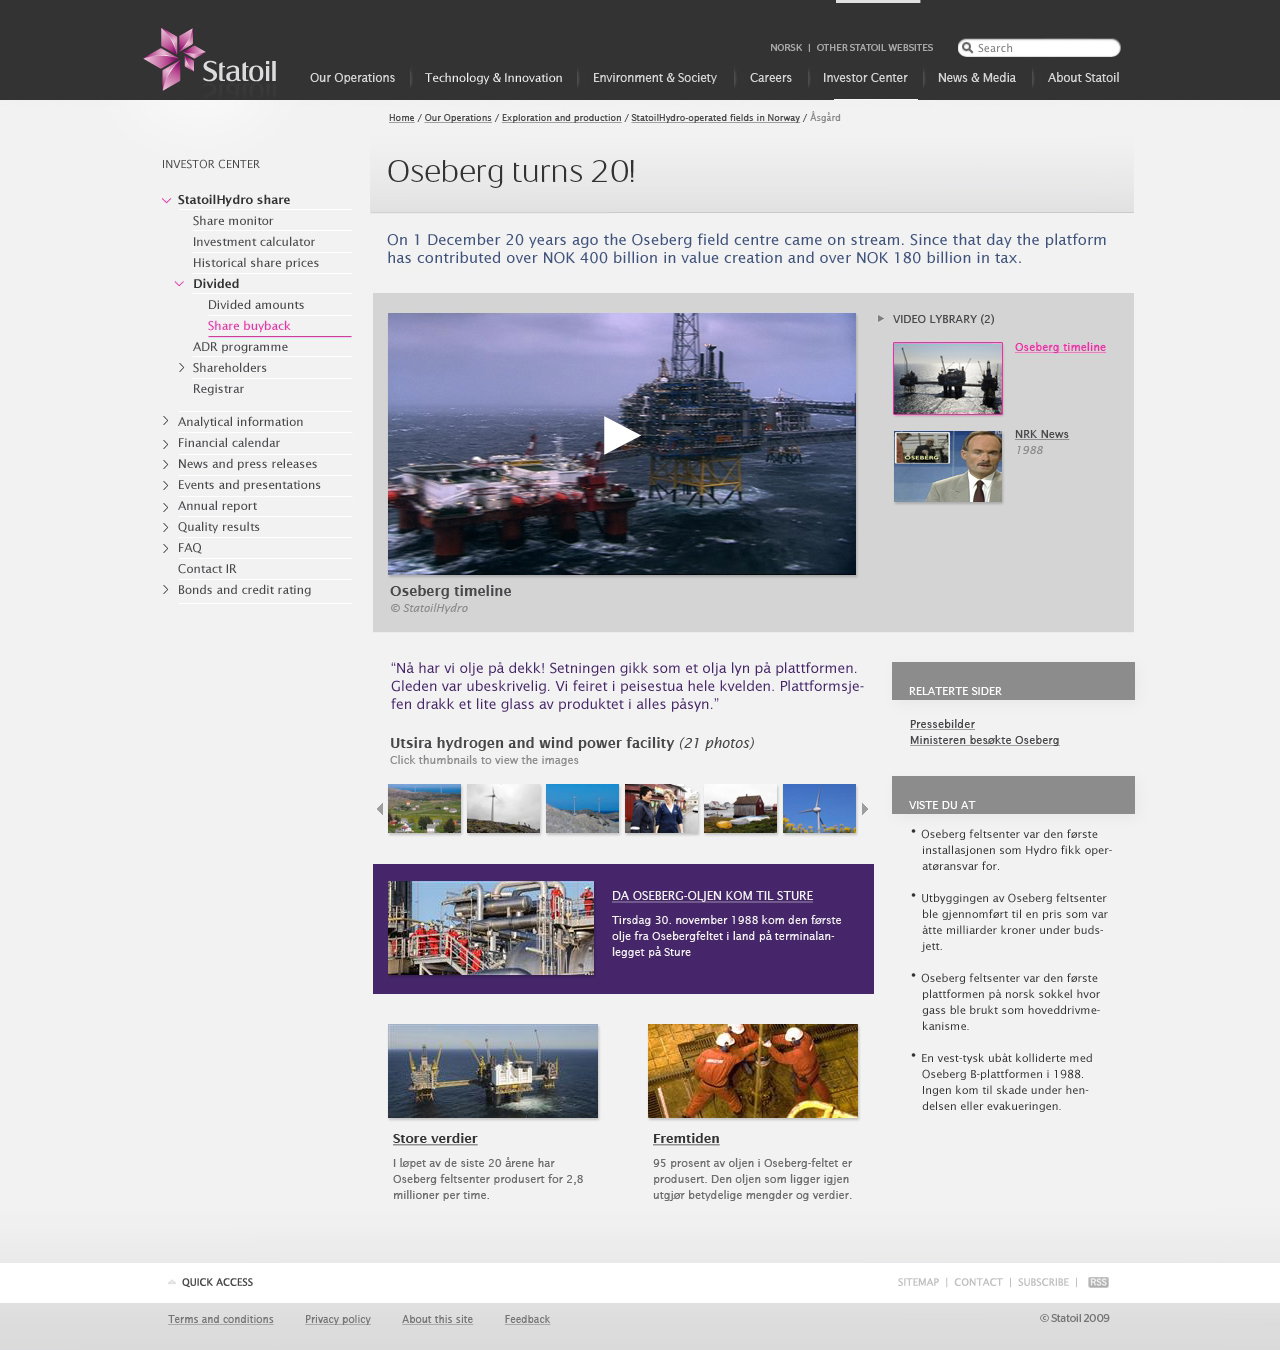Open Pressebilder related link
The width and height of the screenshot is (1280, 1350).
pos(942,724)
